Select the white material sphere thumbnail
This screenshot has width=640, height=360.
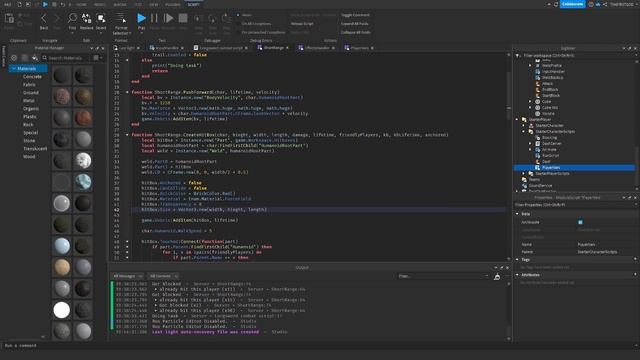(62, 310)
